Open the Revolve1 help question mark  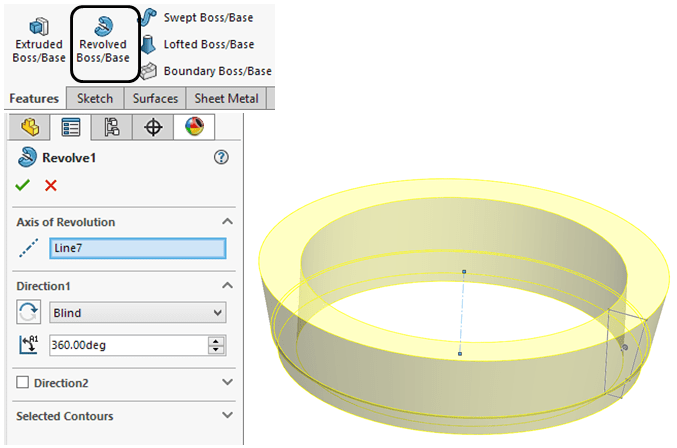(222, 157)
